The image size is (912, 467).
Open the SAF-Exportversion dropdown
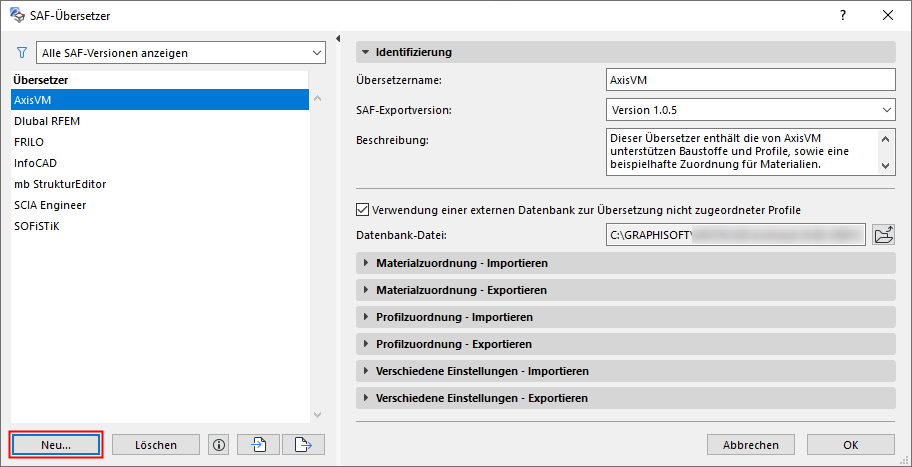pyautogui.click(x=750, y=109)
